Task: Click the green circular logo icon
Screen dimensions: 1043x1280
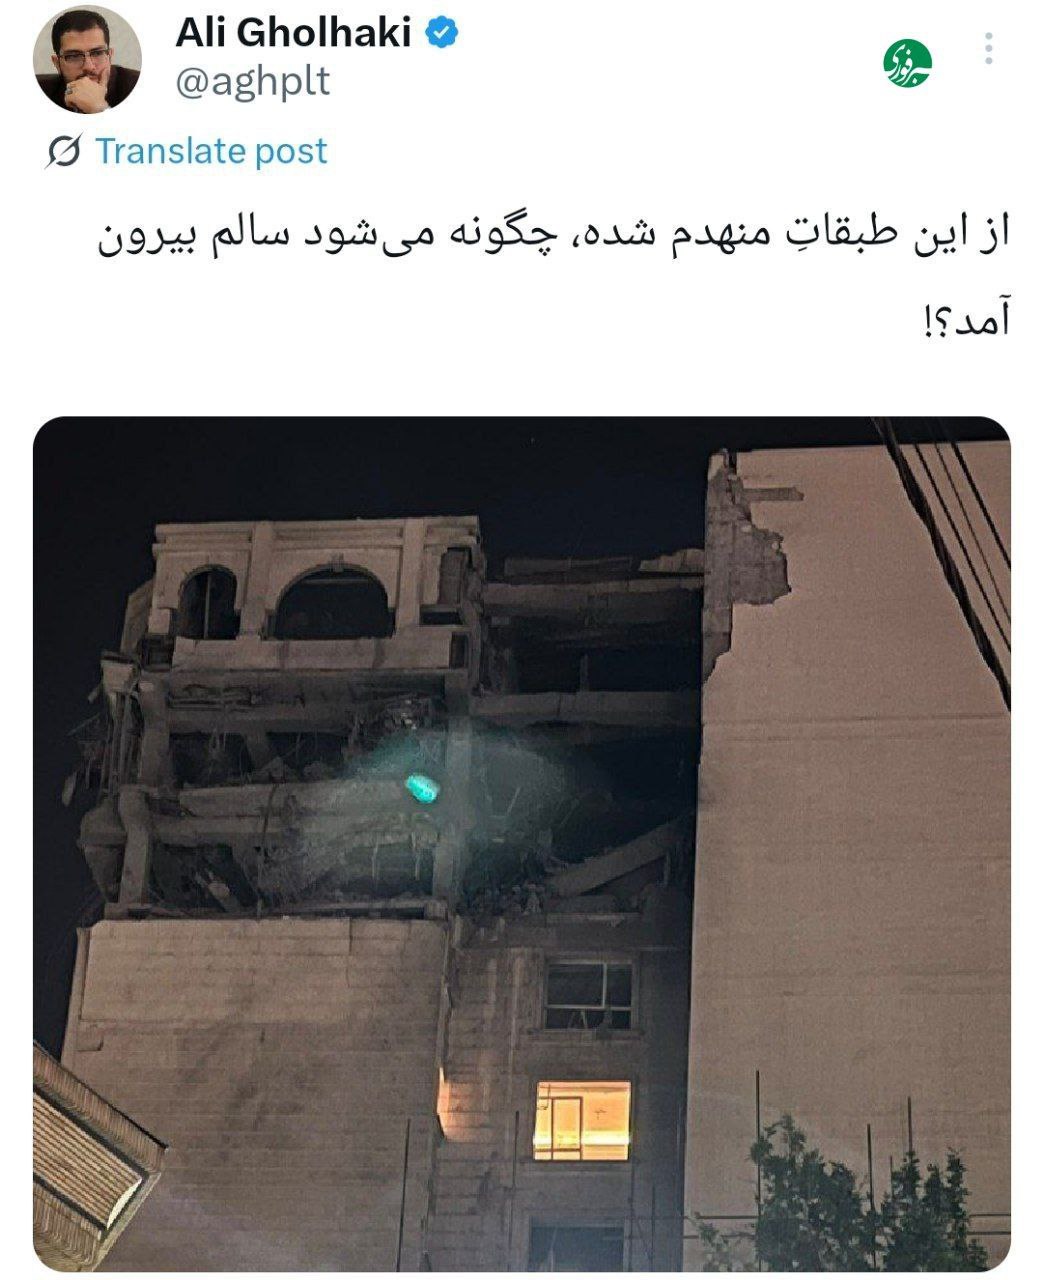Action: (908, 62)
